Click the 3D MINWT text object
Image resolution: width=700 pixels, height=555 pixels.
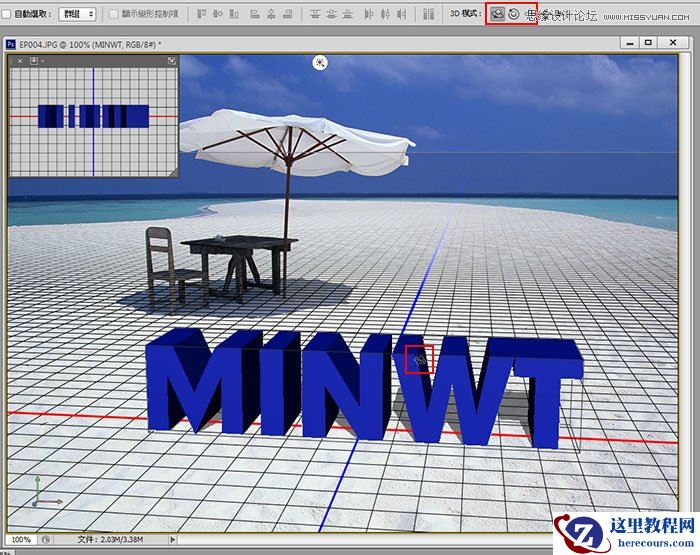[364, 388]
